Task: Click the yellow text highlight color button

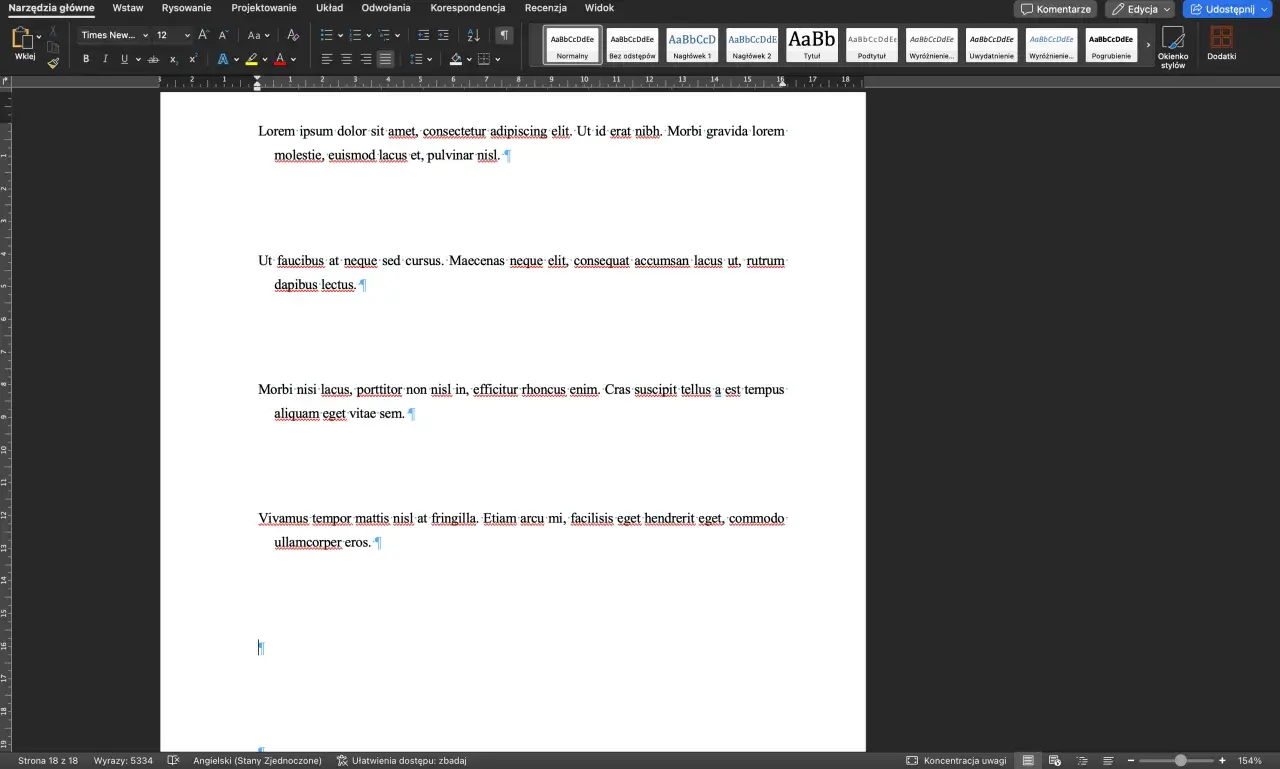Action: (x=252, y=60)
